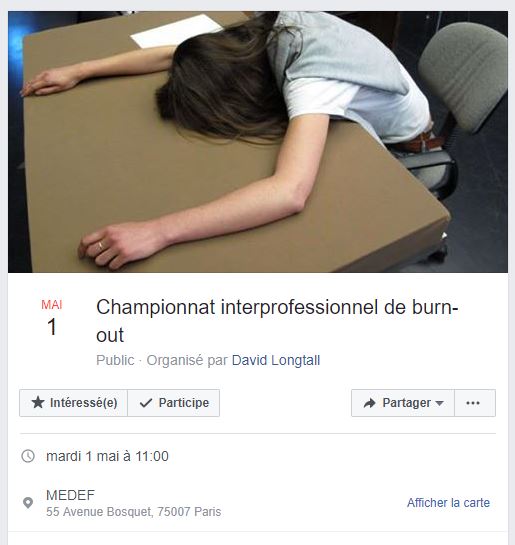Mark yourself as Intéressé(e)
The width and height of the screenshot is (515, 545).
[x=73, y=403]
